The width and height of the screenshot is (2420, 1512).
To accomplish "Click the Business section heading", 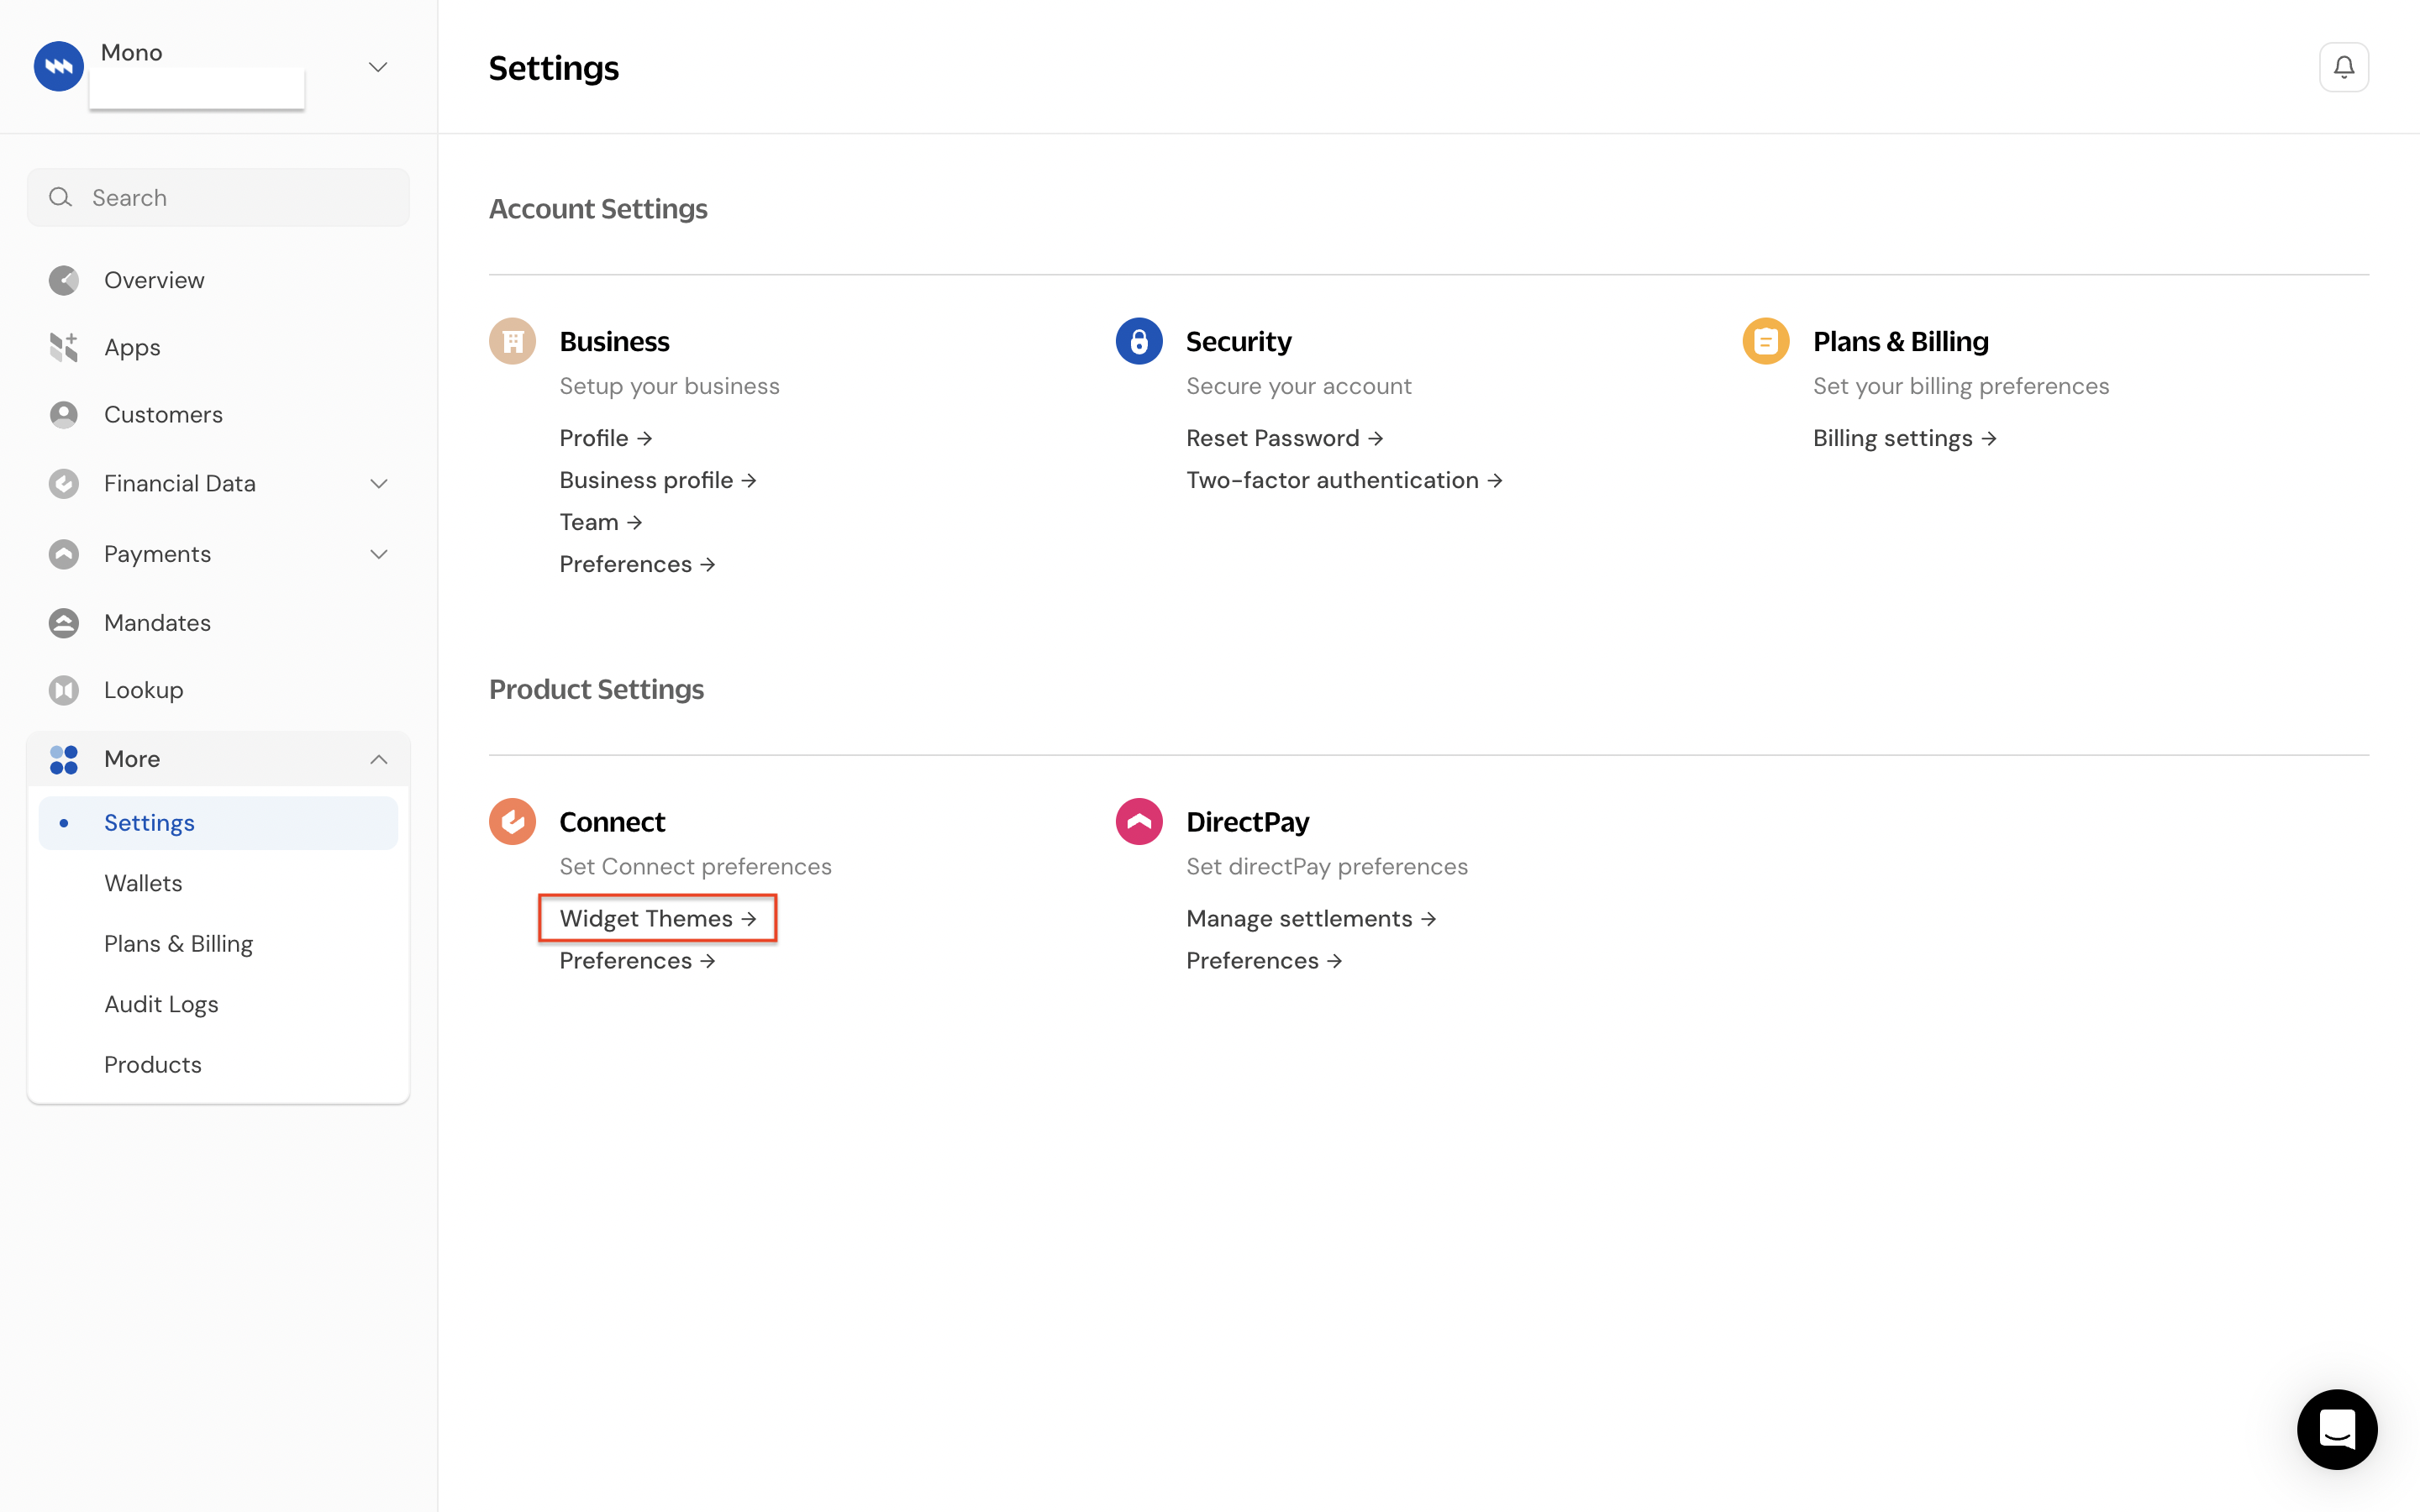I will point(614,341).
